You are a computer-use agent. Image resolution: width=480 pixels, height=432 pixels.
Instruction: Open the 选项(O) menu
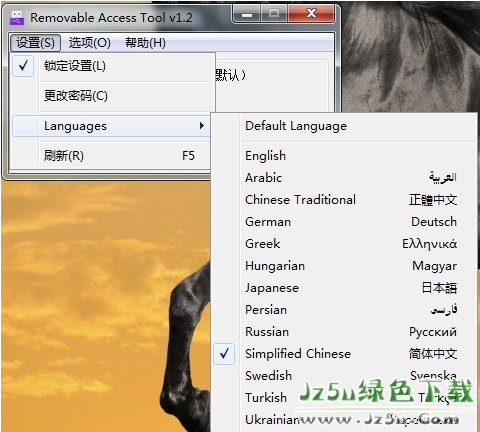pyautogui.click(x=89, y=43)
